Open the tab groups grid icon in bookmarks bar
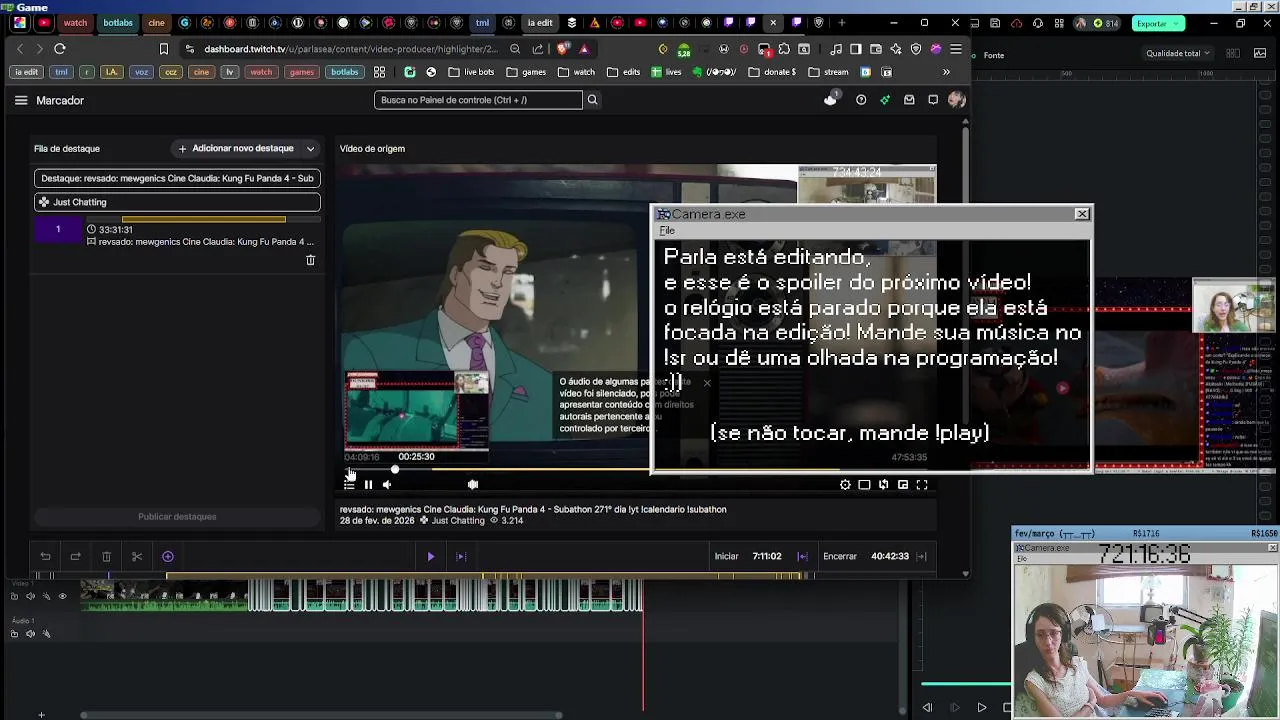 tap(379, 72)
